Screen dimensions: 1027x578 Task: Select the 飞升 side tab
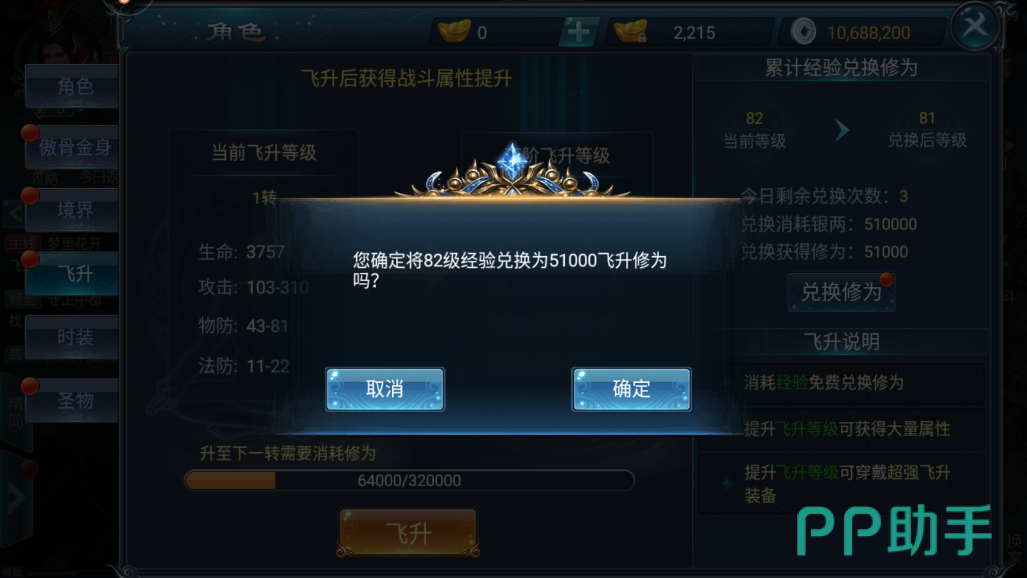pos(72,274)
